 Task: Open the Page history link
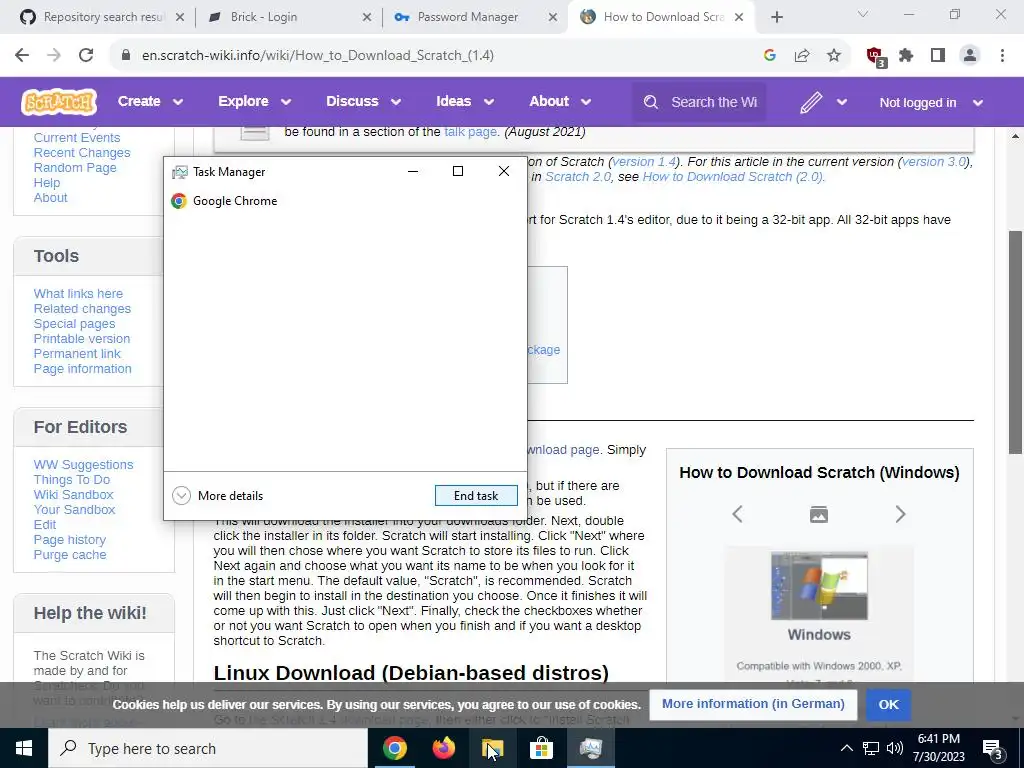69,540
